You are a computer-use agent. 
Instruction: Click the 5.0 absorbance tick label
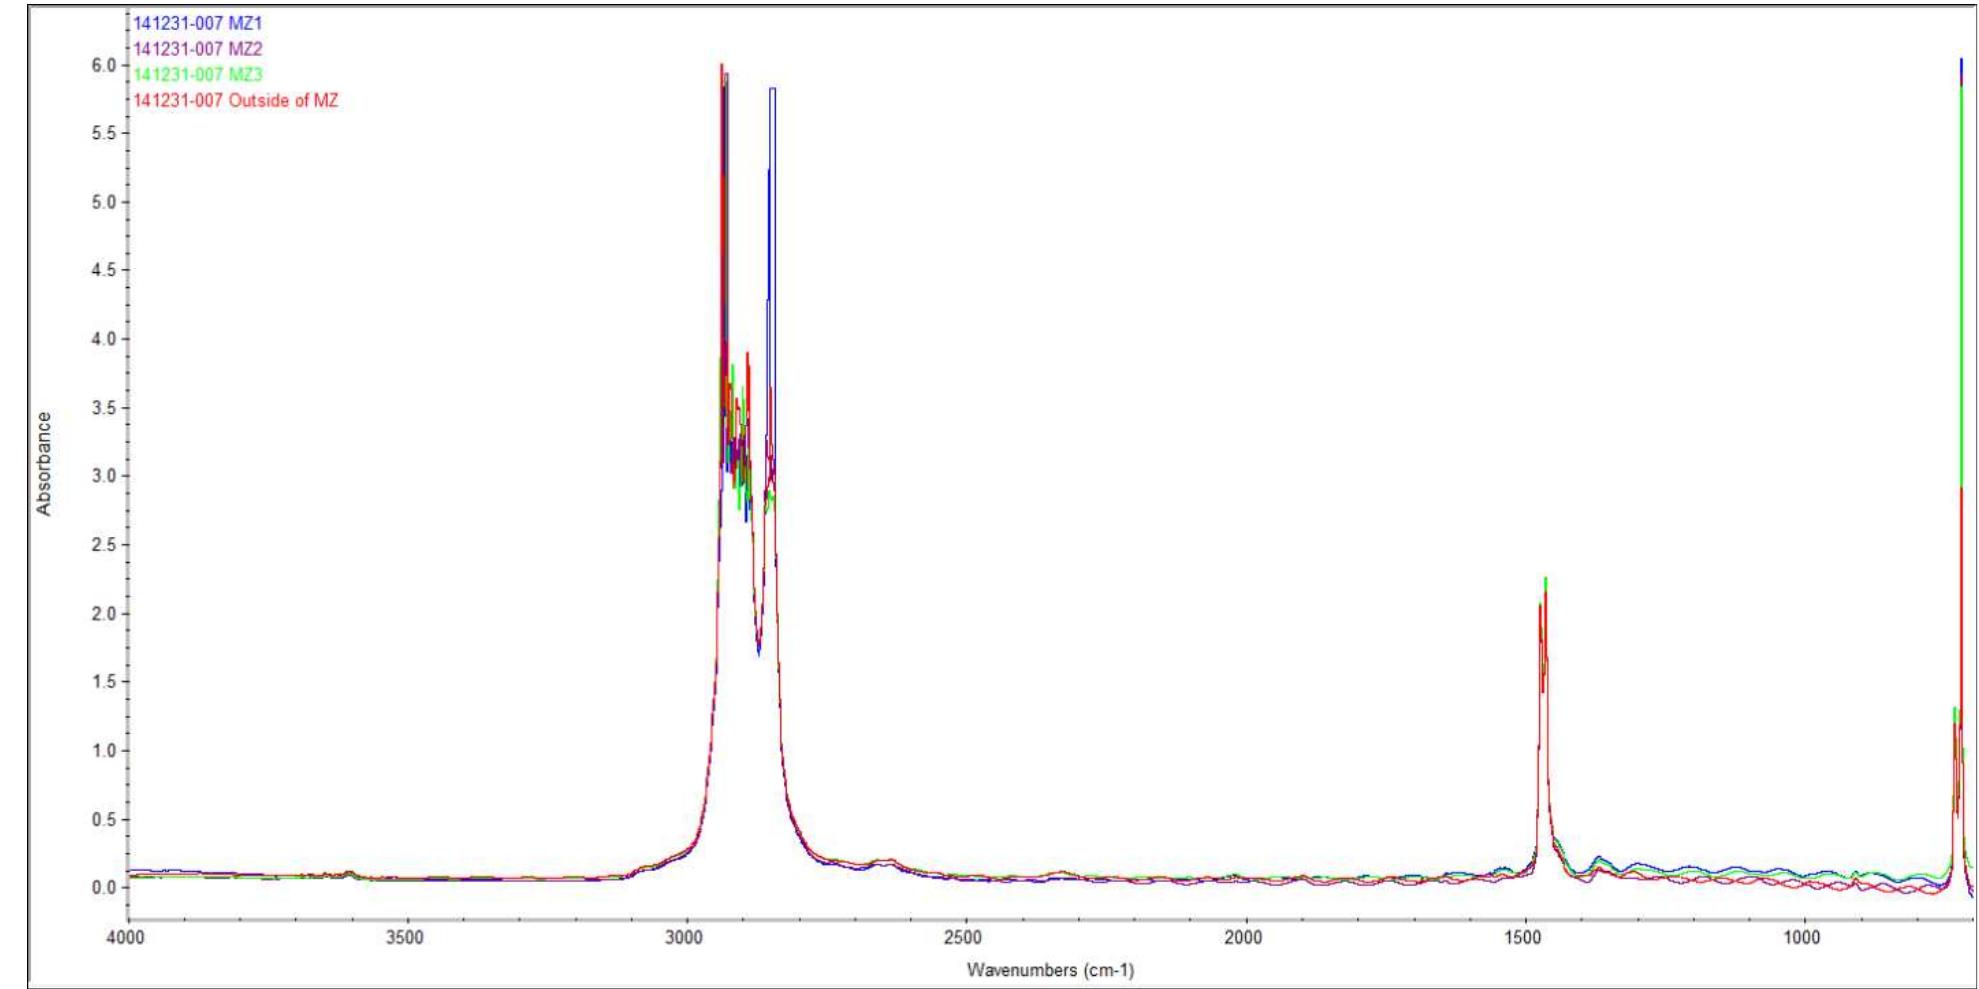click(104, 202)
